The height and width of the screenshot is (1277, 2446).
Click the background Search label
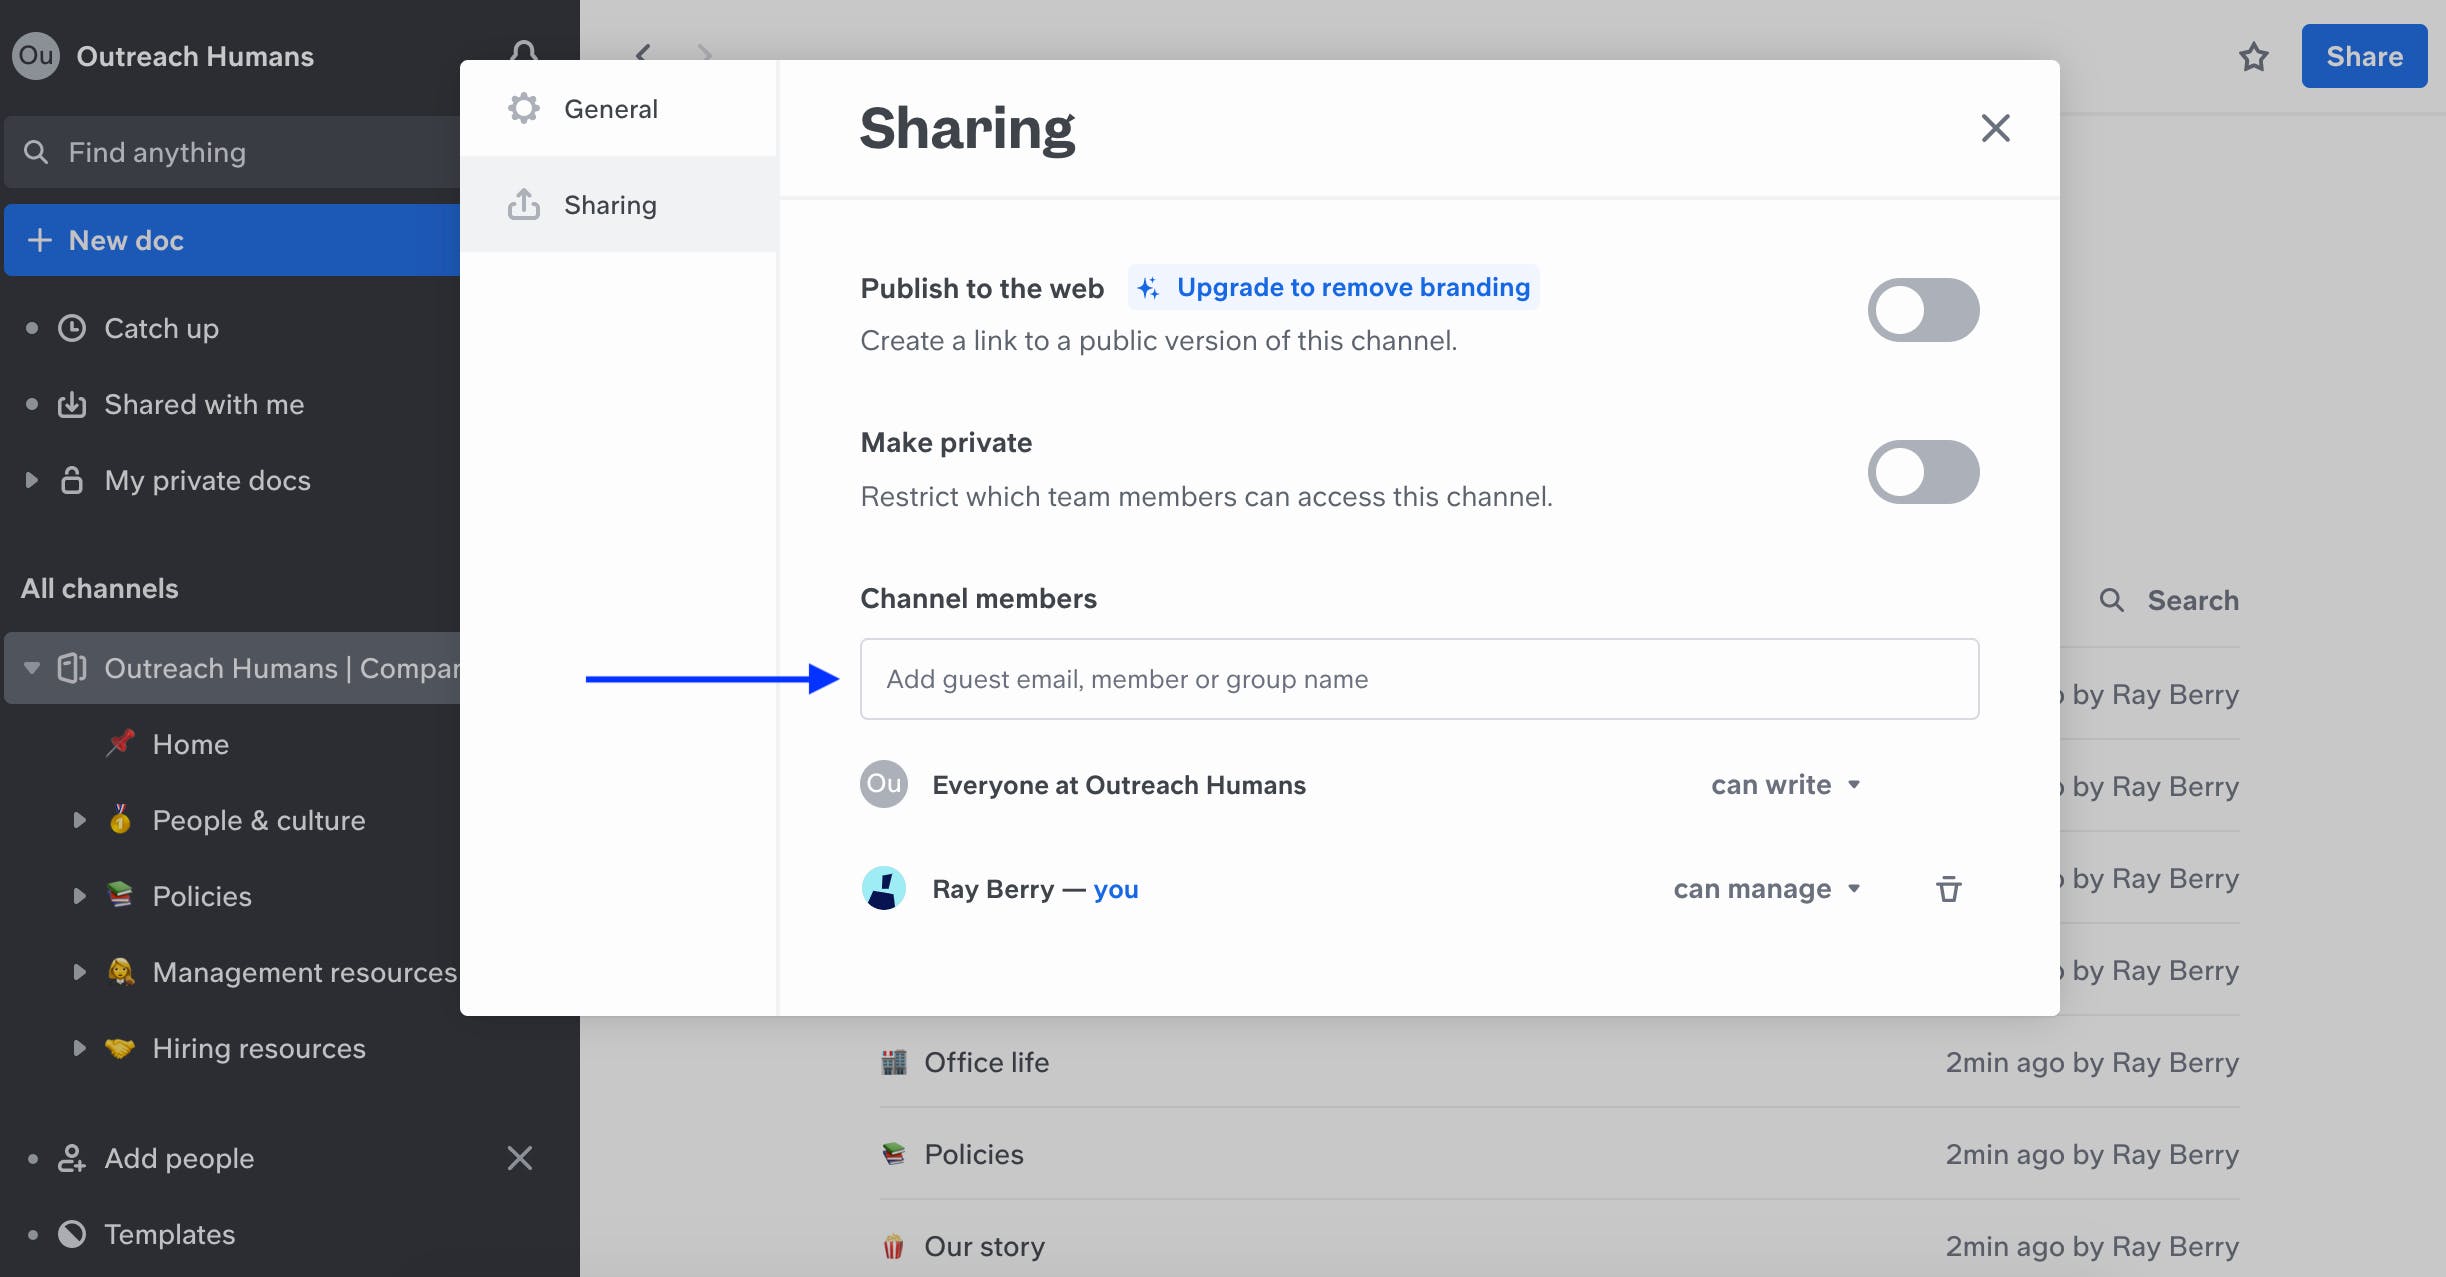click(x=2193, y=600)
